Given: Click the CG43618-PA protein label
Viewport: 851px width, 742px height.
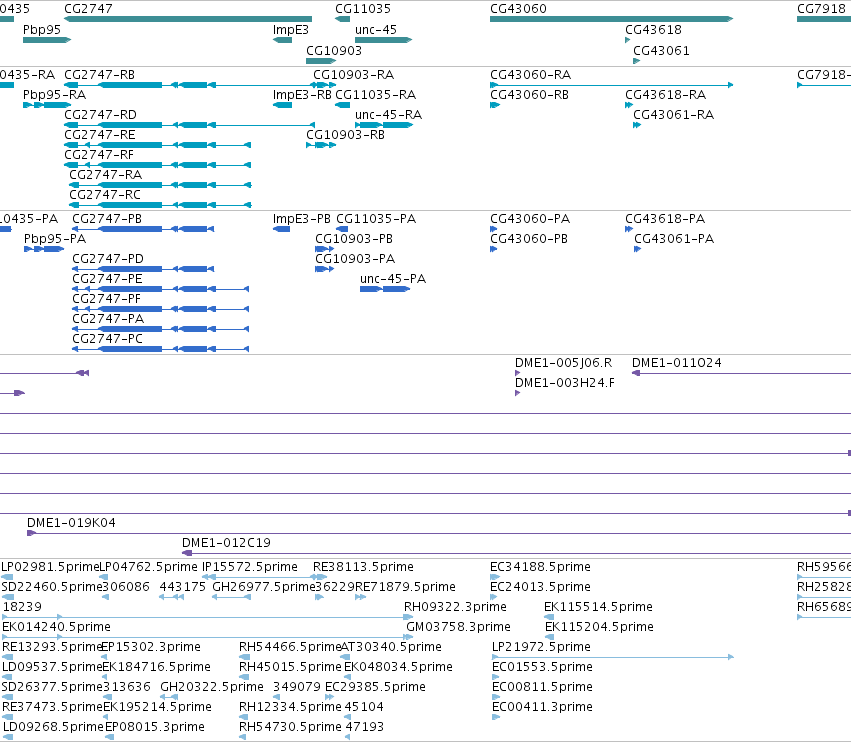Looking at the screenshot, I should pos(665,219).
